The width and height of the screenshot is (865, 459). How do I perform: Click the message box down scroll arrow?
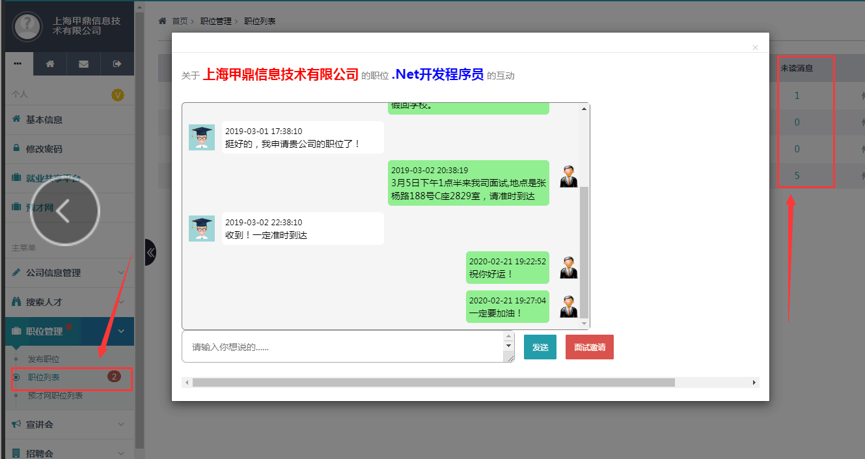click(509, 346)
